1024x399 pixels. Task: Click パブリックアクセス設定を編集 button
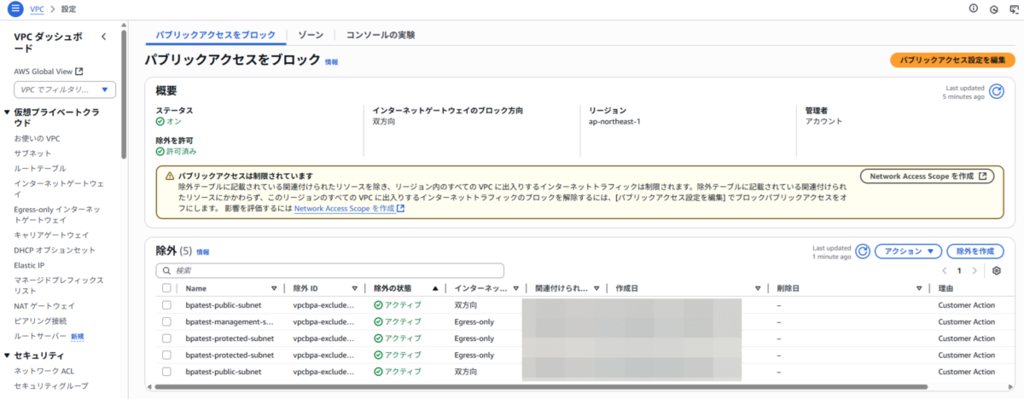point(952,60)
